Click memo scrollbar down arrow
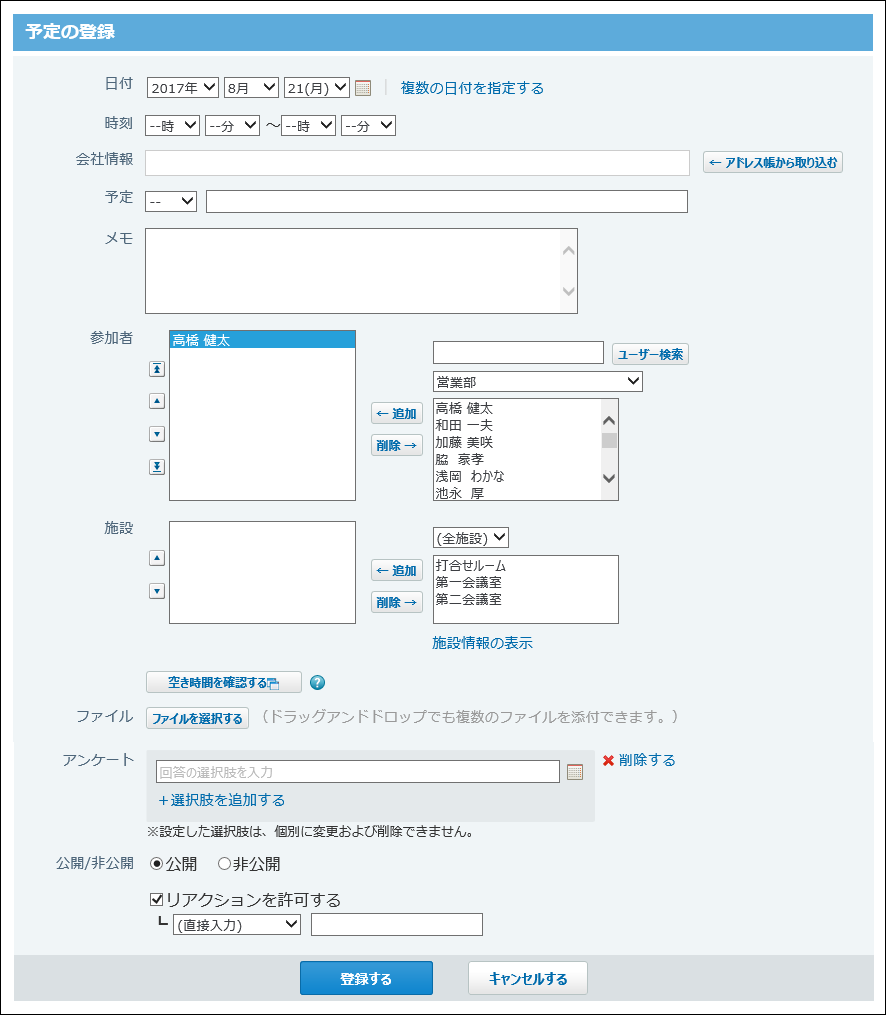 (x=569, y=291)
